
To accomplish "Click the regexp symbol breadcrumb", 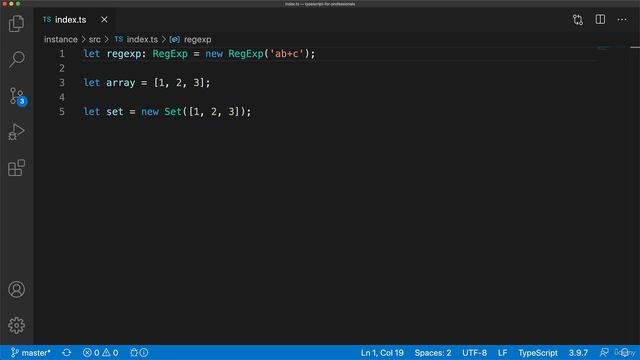I will coord(190,40).
